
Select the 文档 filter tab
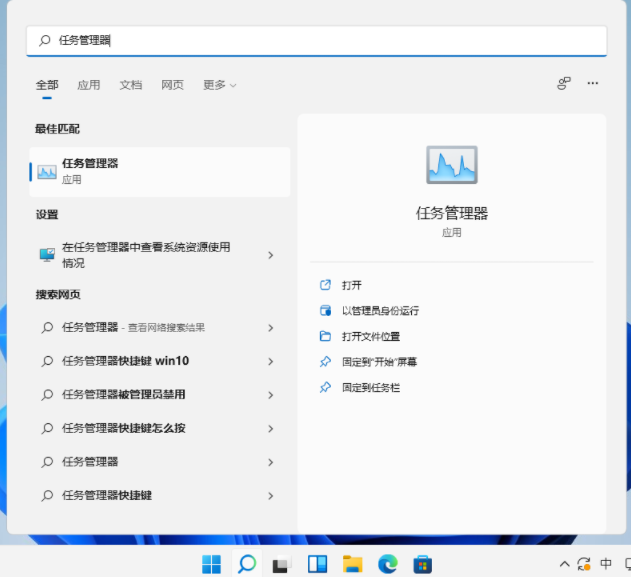click(x=131, y=85)
